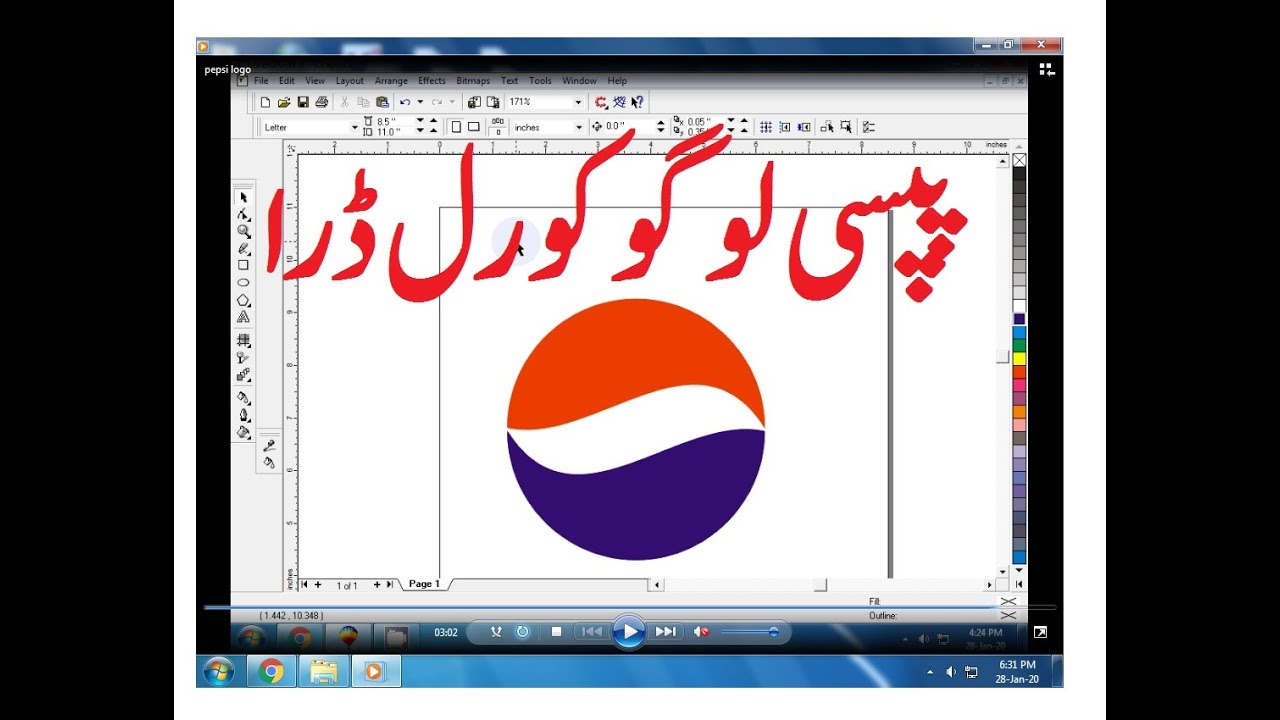Click the Print icon in toolbar
This screenshot has height=720, width=1280.
(321, 102)
